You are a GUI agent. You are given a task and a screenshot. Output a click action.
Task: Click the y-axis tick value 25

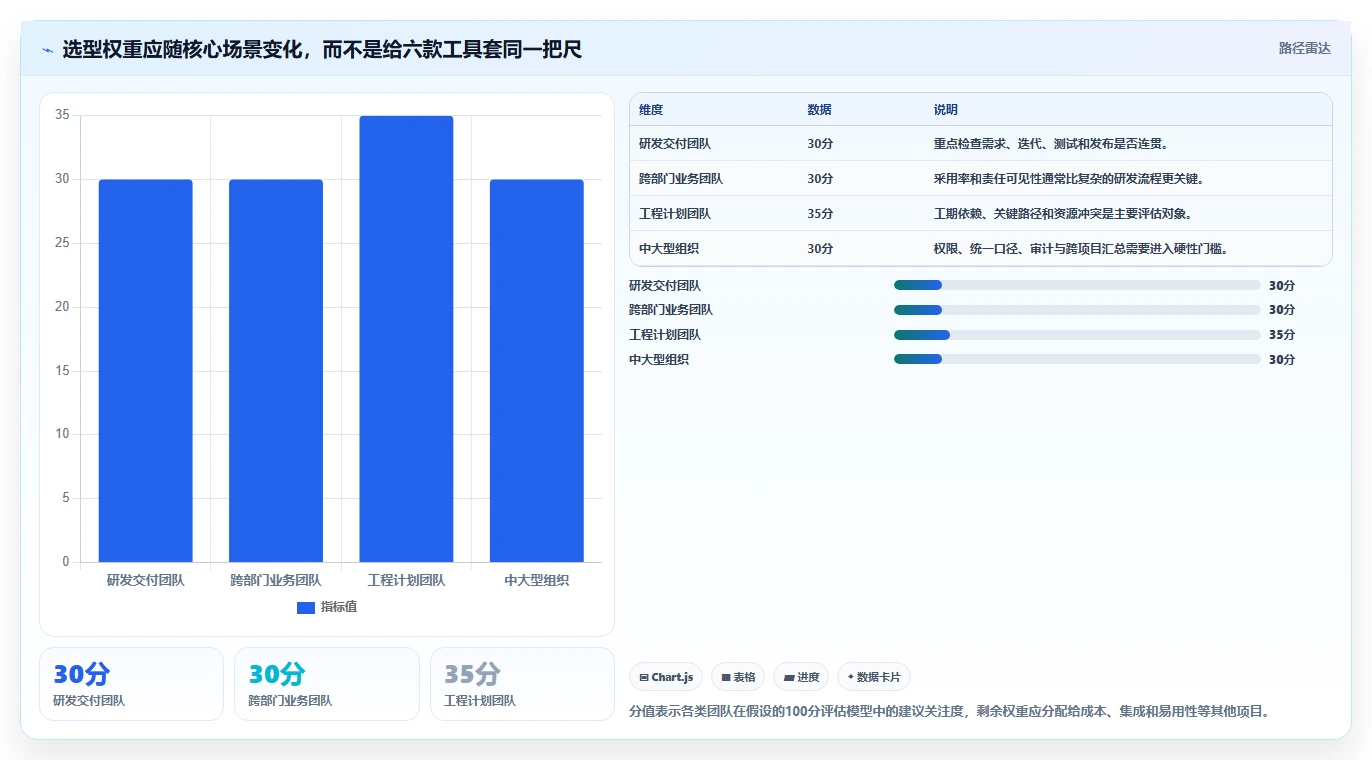coord(62,243)
